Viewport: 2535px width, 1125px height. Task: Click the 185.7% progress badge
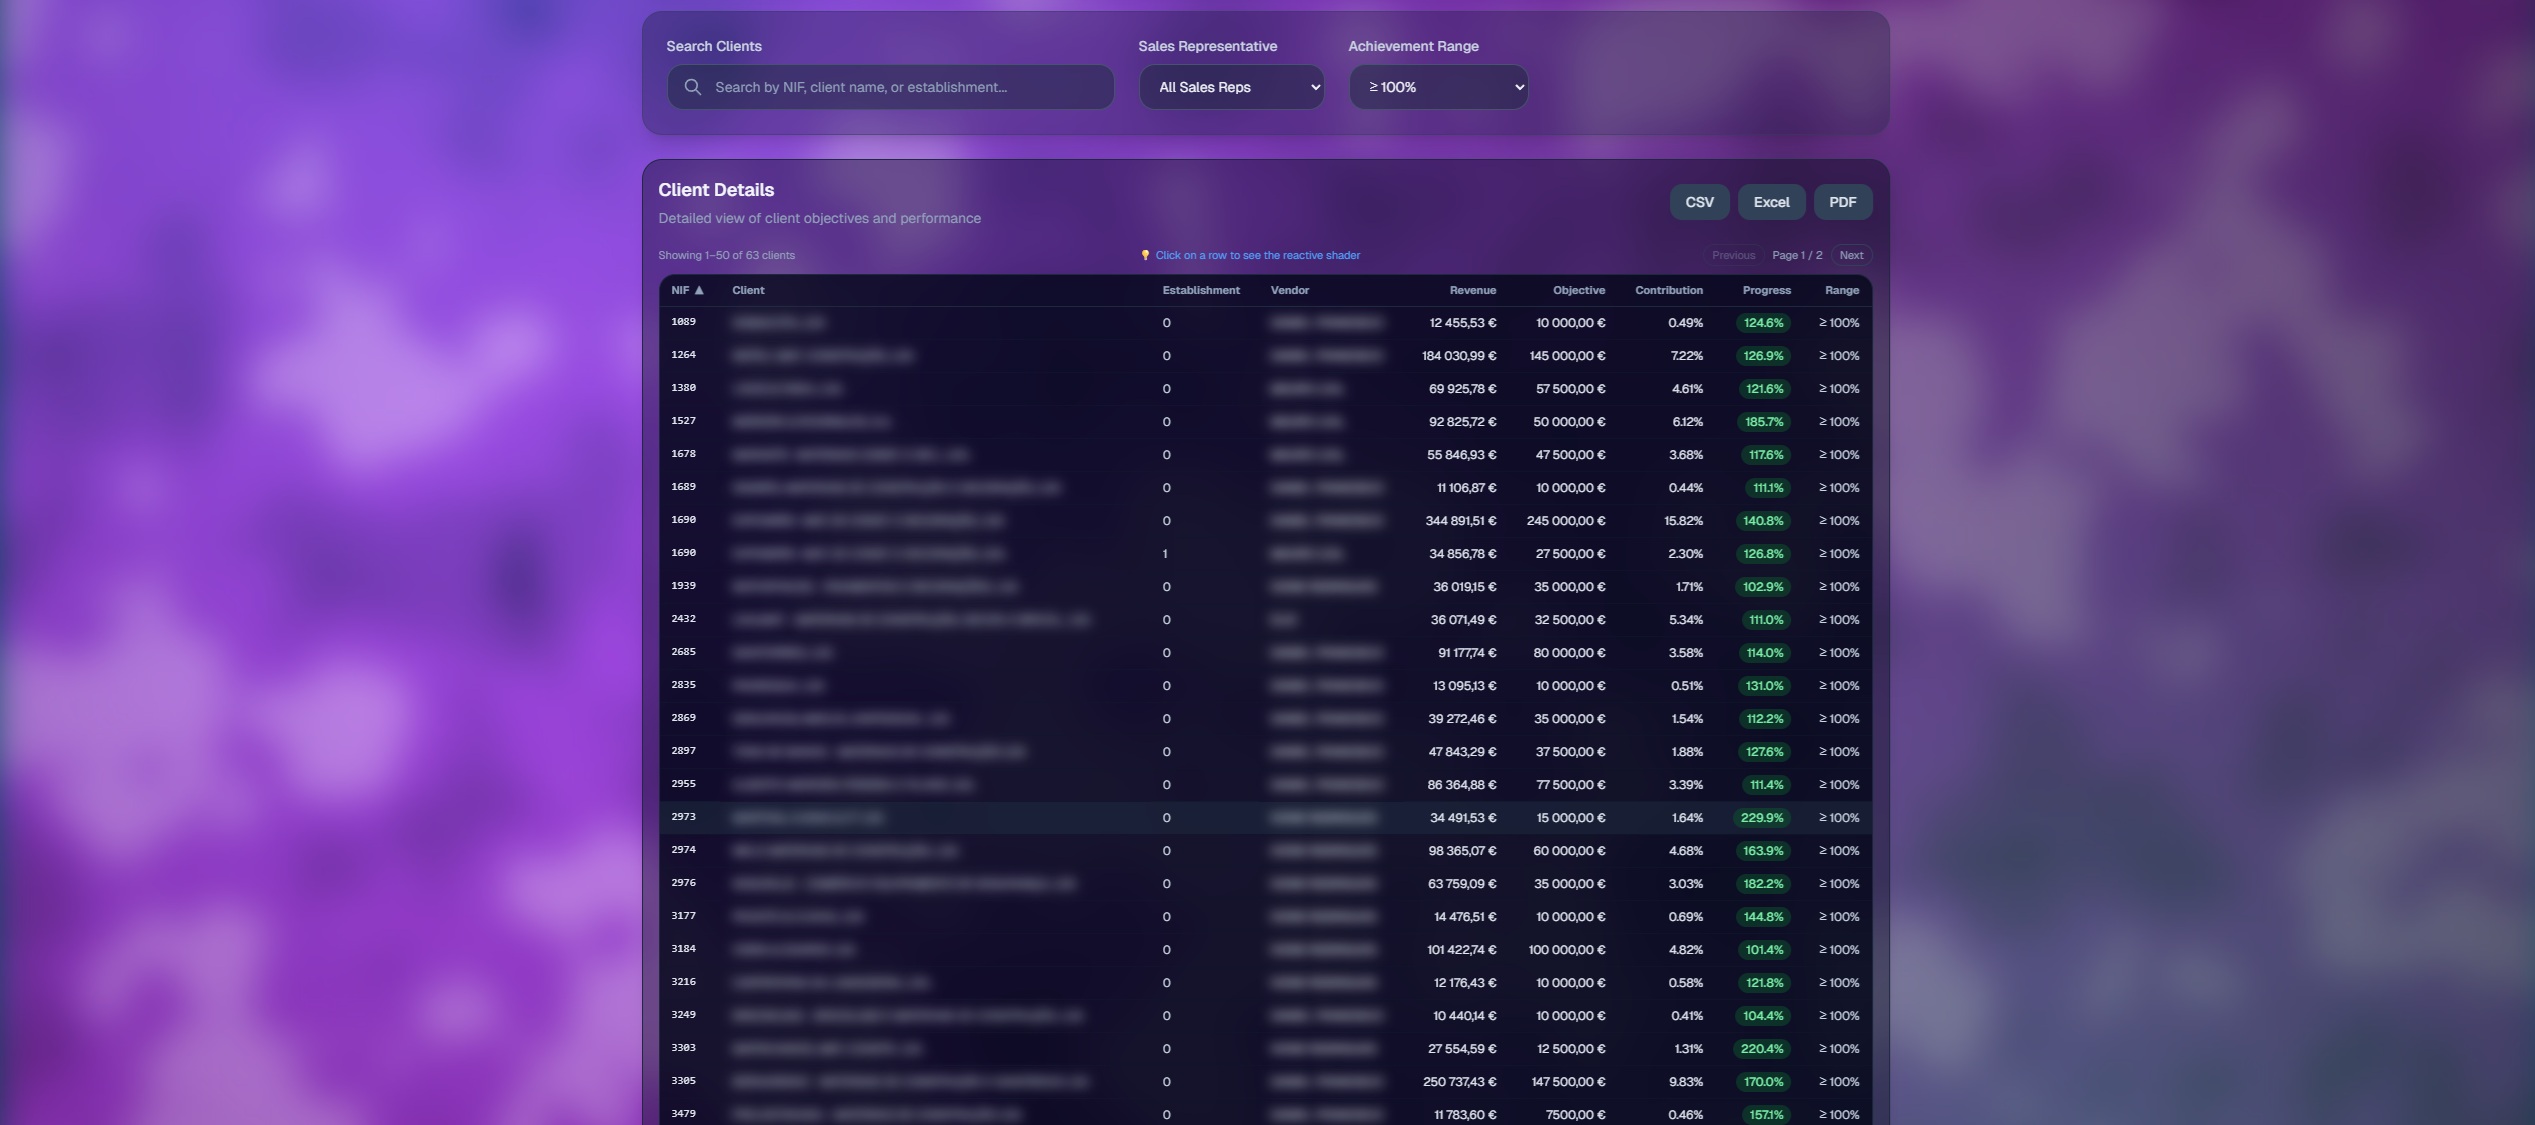pyautogui.click(x=1763, y=422)
